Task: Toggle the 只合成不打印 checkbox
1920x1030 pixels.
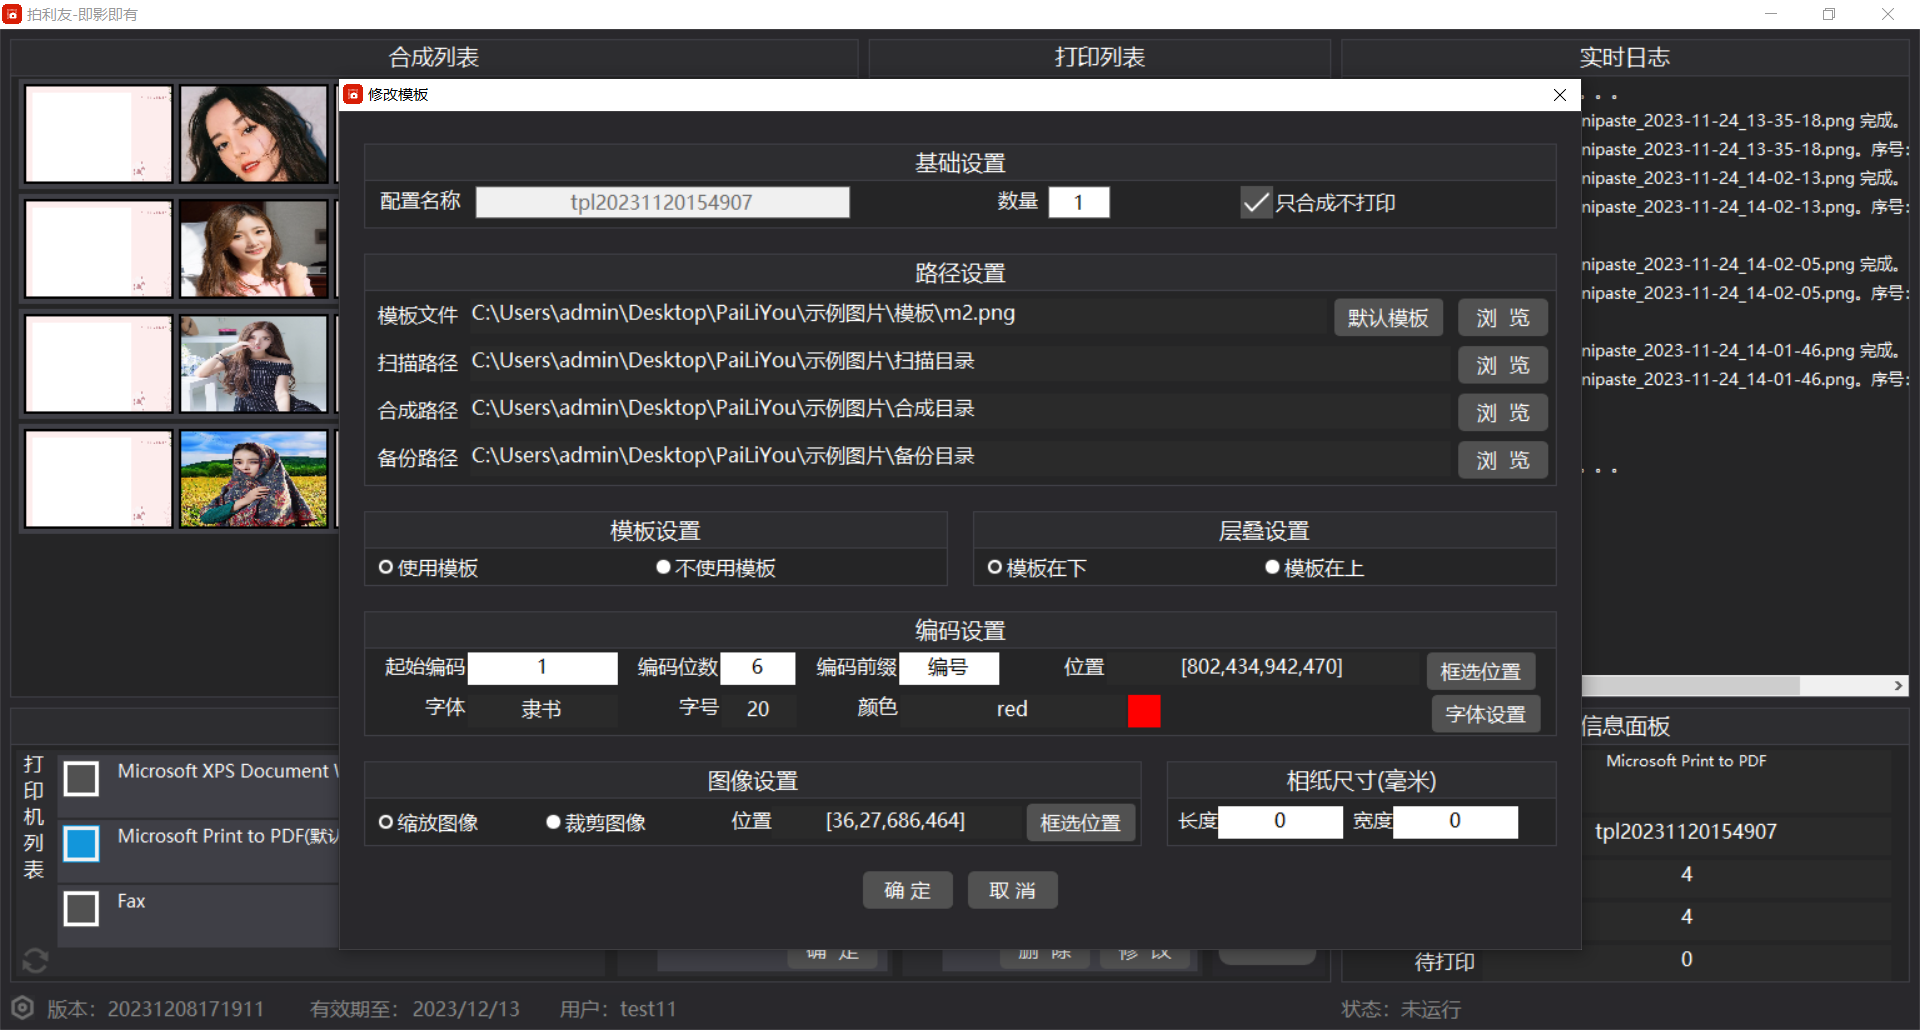Action: 1256,203
